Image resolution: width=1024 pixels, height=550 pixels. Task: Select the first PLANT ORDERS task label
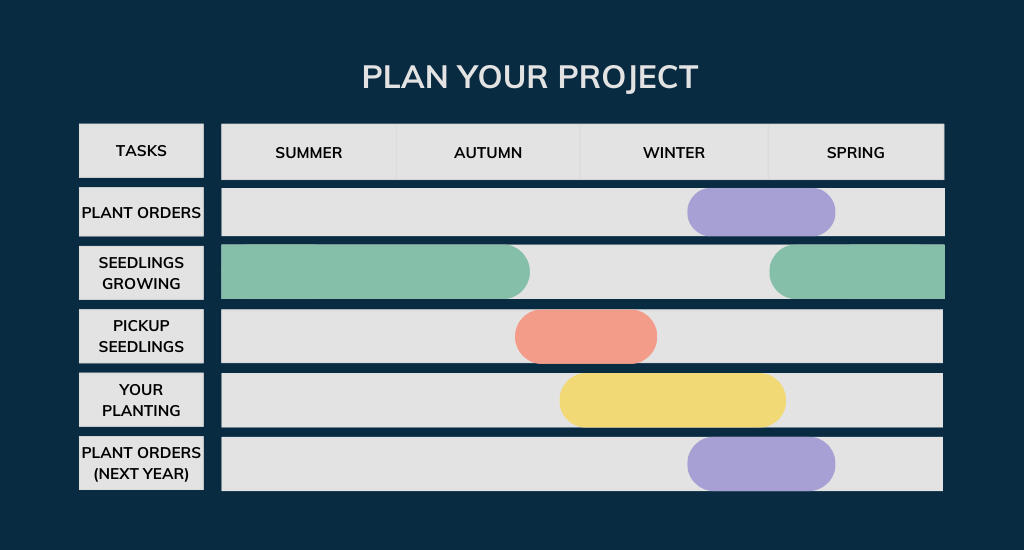click(x=141, y=212)
